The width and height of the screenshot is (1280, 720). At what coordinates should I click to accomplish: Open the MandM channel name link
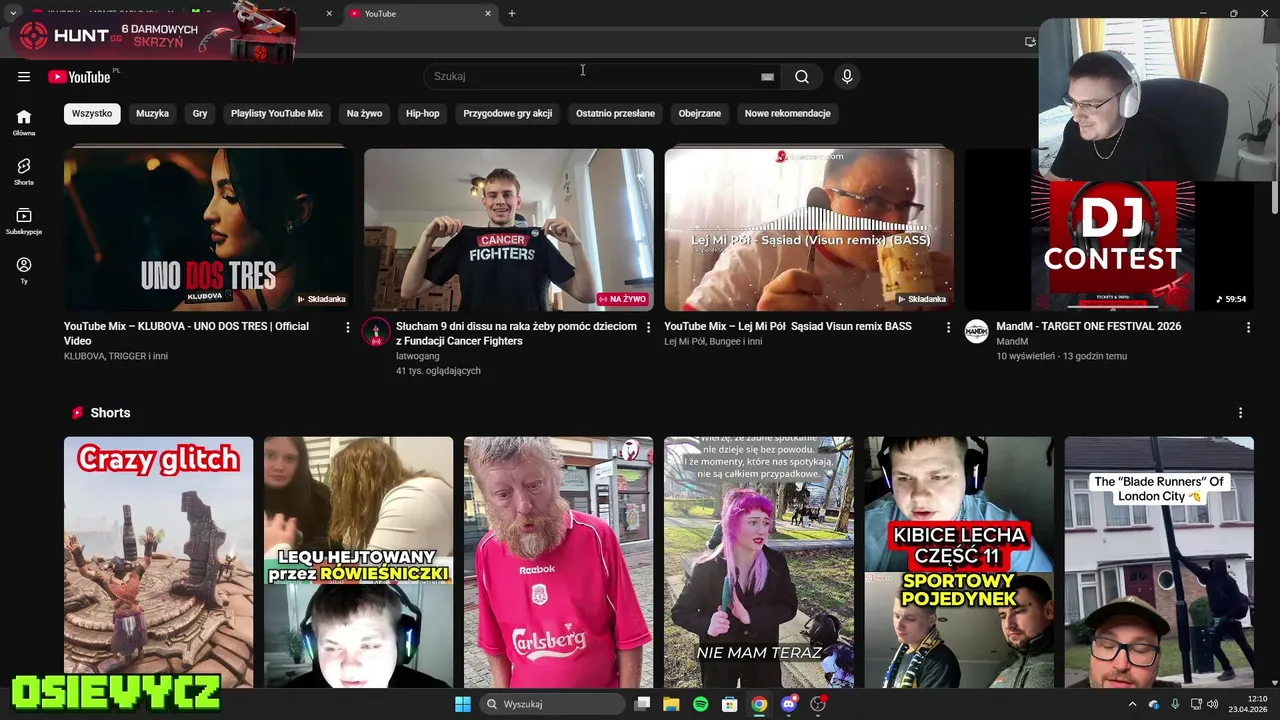point(1012,342)
